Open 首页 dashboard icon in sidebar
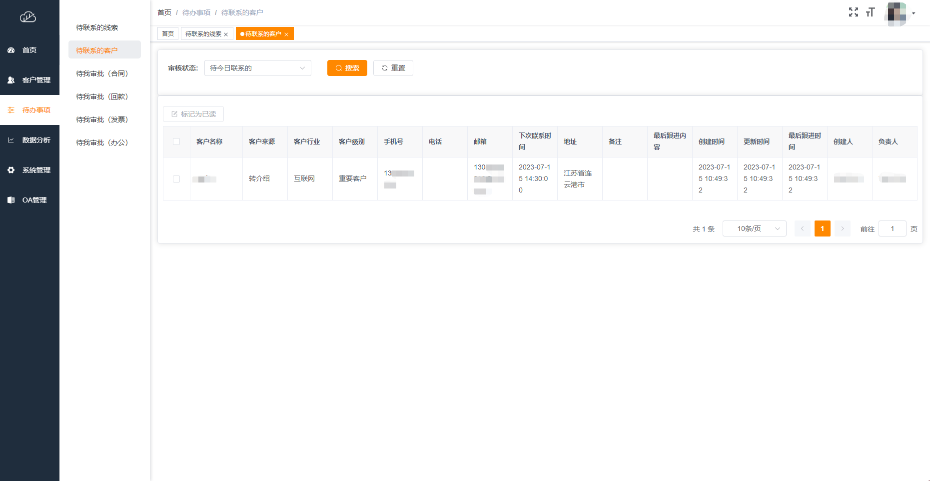 coord(11,50)
